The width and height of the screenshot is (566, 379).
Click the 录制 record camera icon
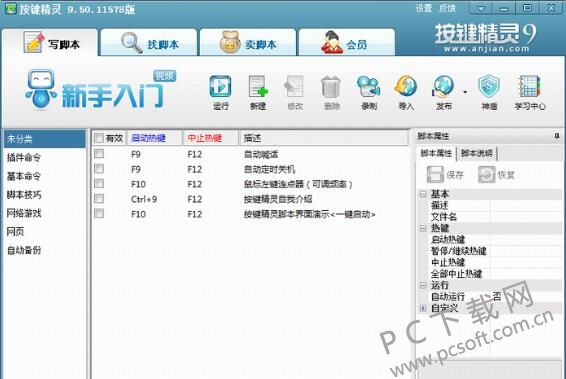[x=369, y=86]
